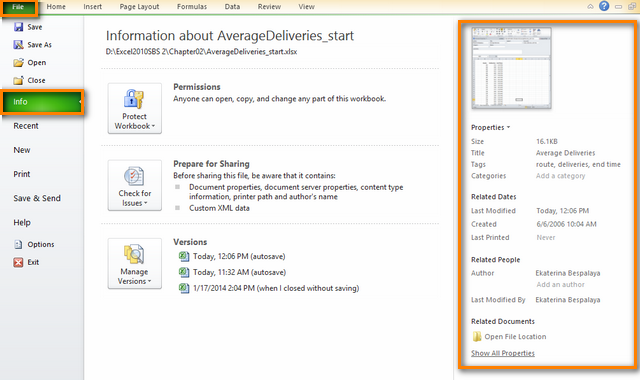Click the workbook preview thumbnail
Screen dimensions: 640x380
[x=511, y=68]
